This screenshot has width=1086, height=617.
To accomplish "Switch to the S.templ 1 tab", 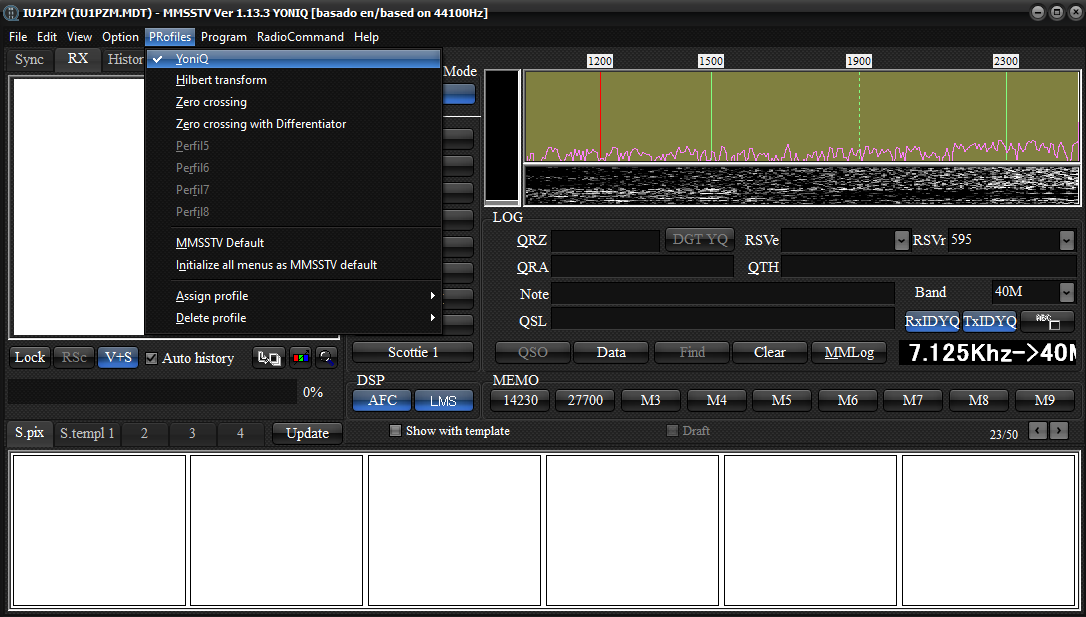I will pyautogui.click(x=87, y=433).
